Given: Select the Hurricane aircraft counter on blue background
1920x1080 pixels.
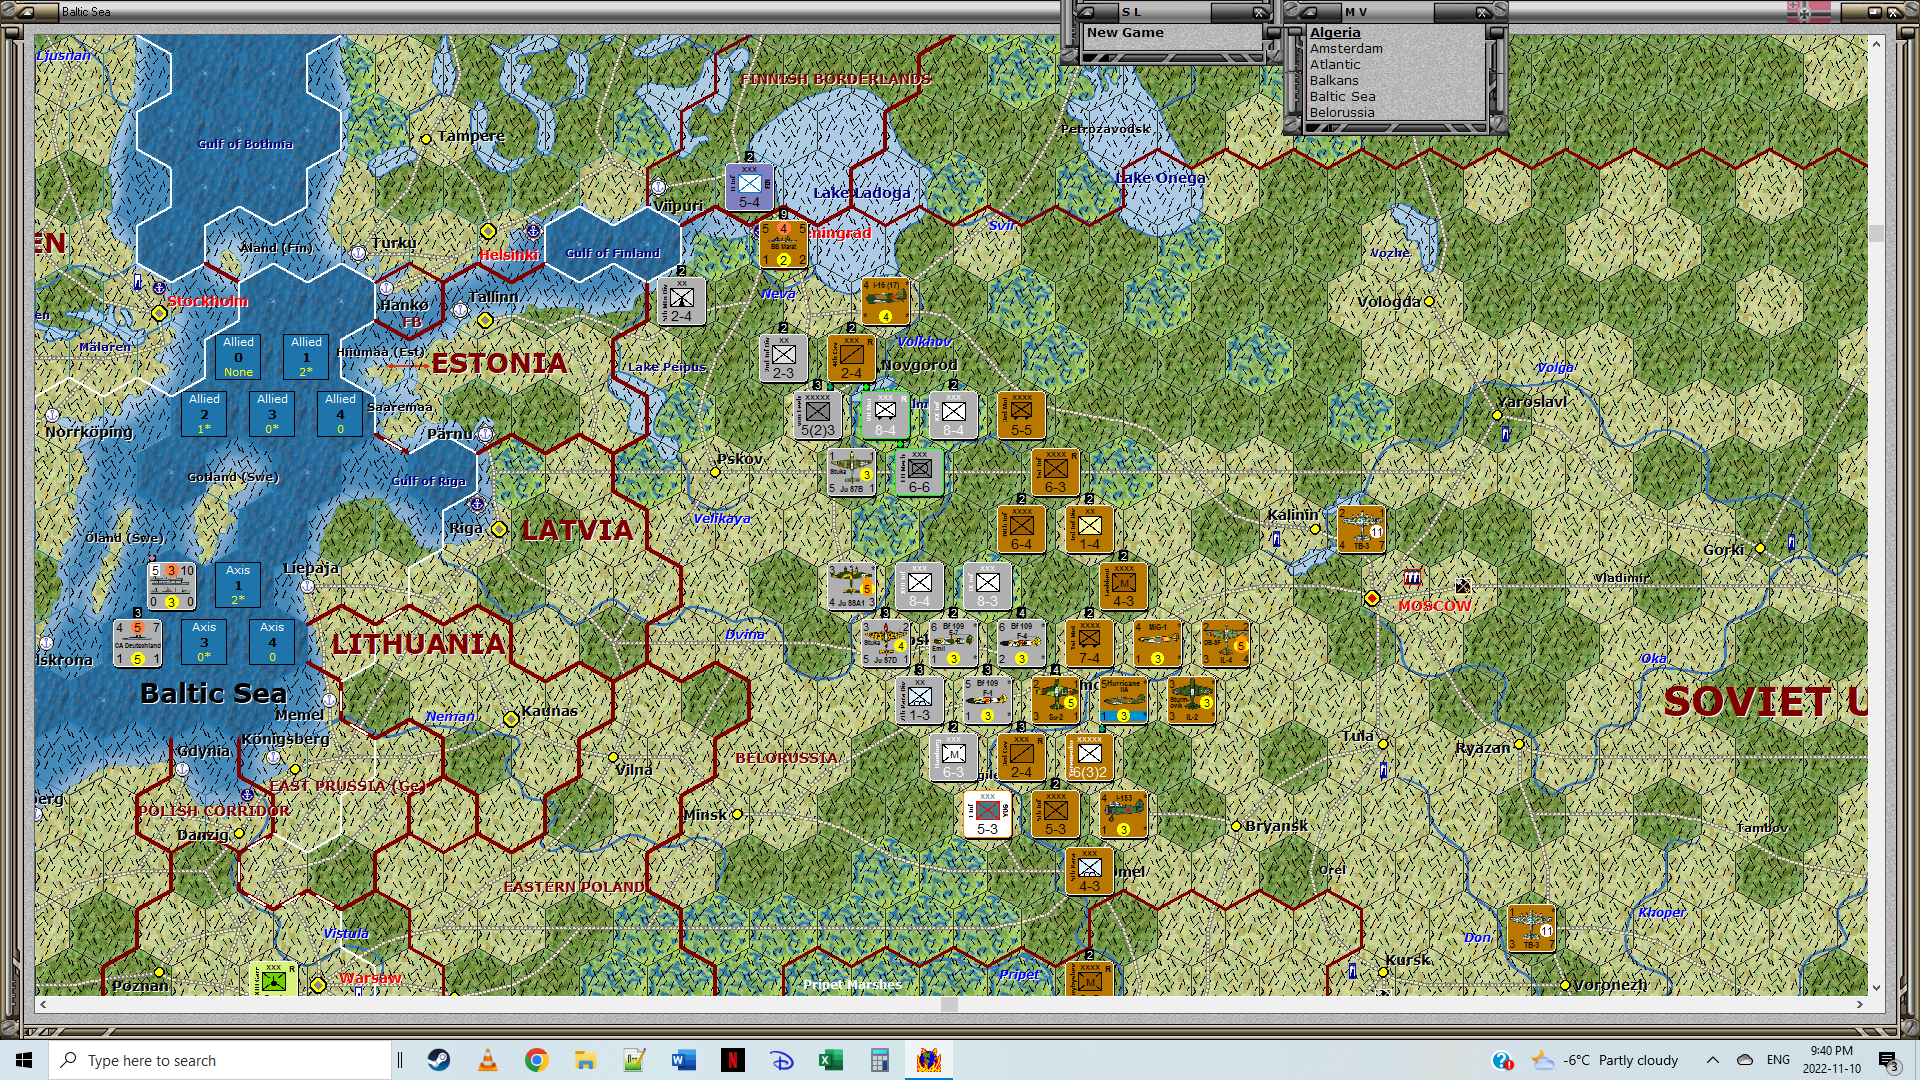Looking at the screenshot, I should pyautogui.click(x=1123, y=700).
